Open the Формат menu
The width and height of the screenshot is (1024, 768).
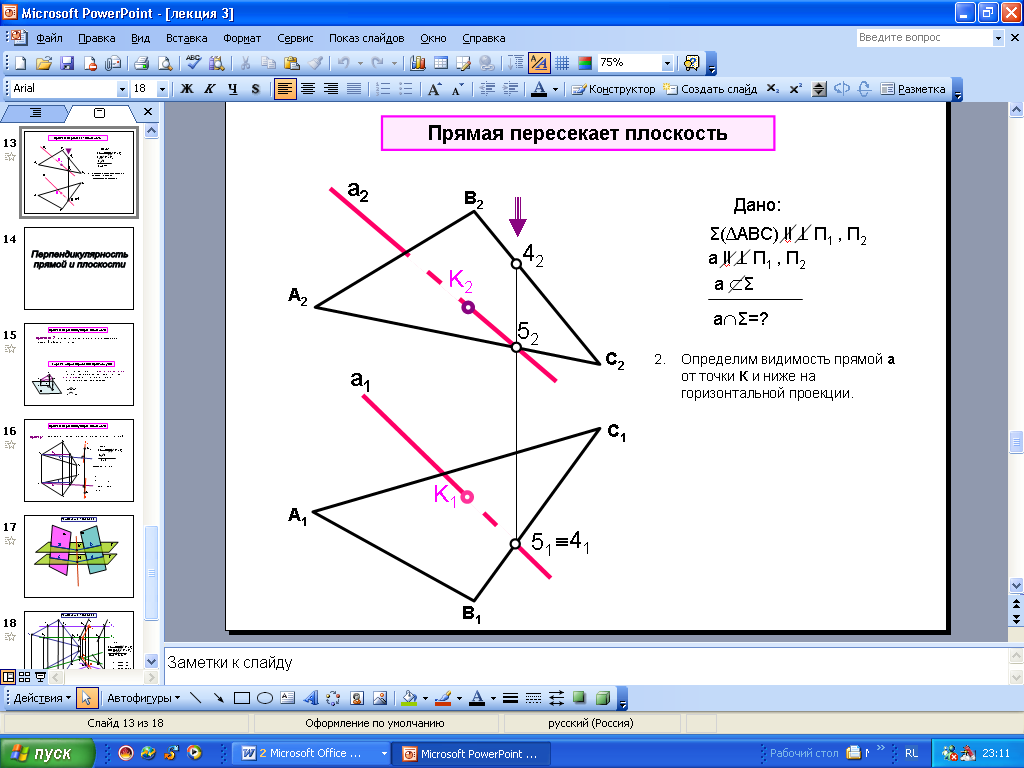coord(242,38)
